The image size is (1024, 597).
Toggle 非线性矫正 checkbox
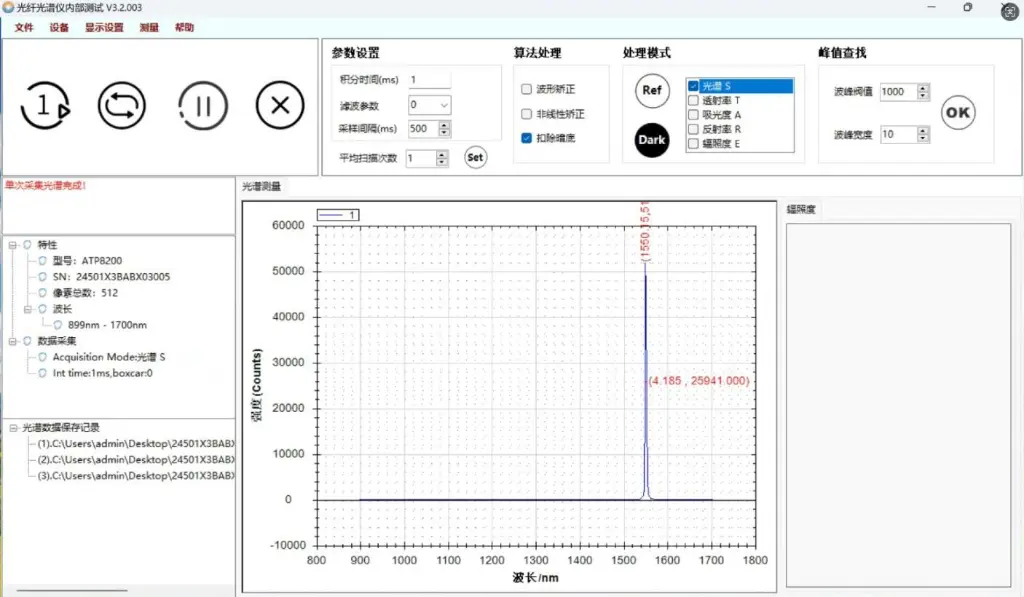point(526,114)
